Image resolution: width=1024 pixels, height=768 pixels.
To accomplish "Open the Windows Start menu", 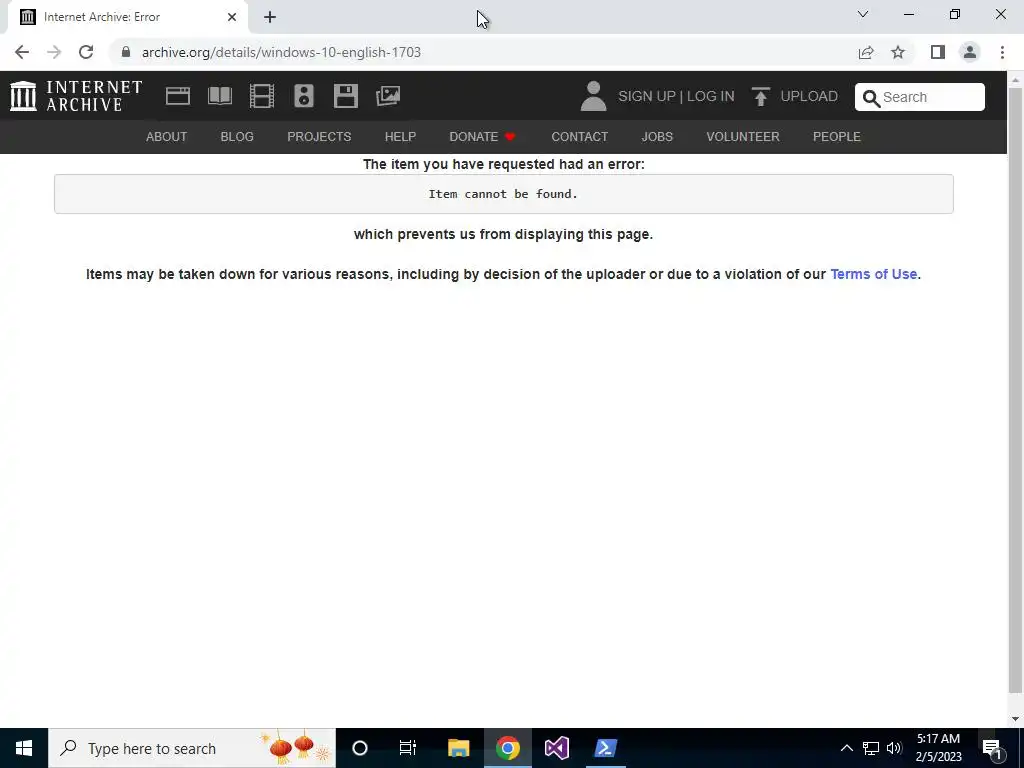I will click(x=24, y=748).
